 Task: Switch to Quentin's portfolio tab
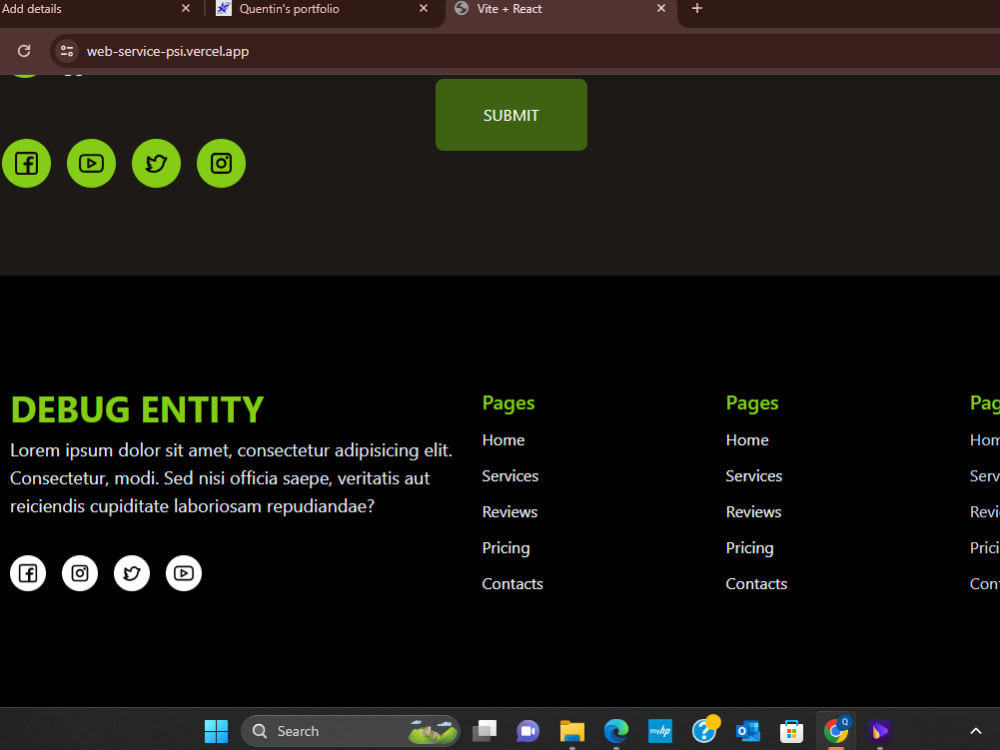(325, 9)
